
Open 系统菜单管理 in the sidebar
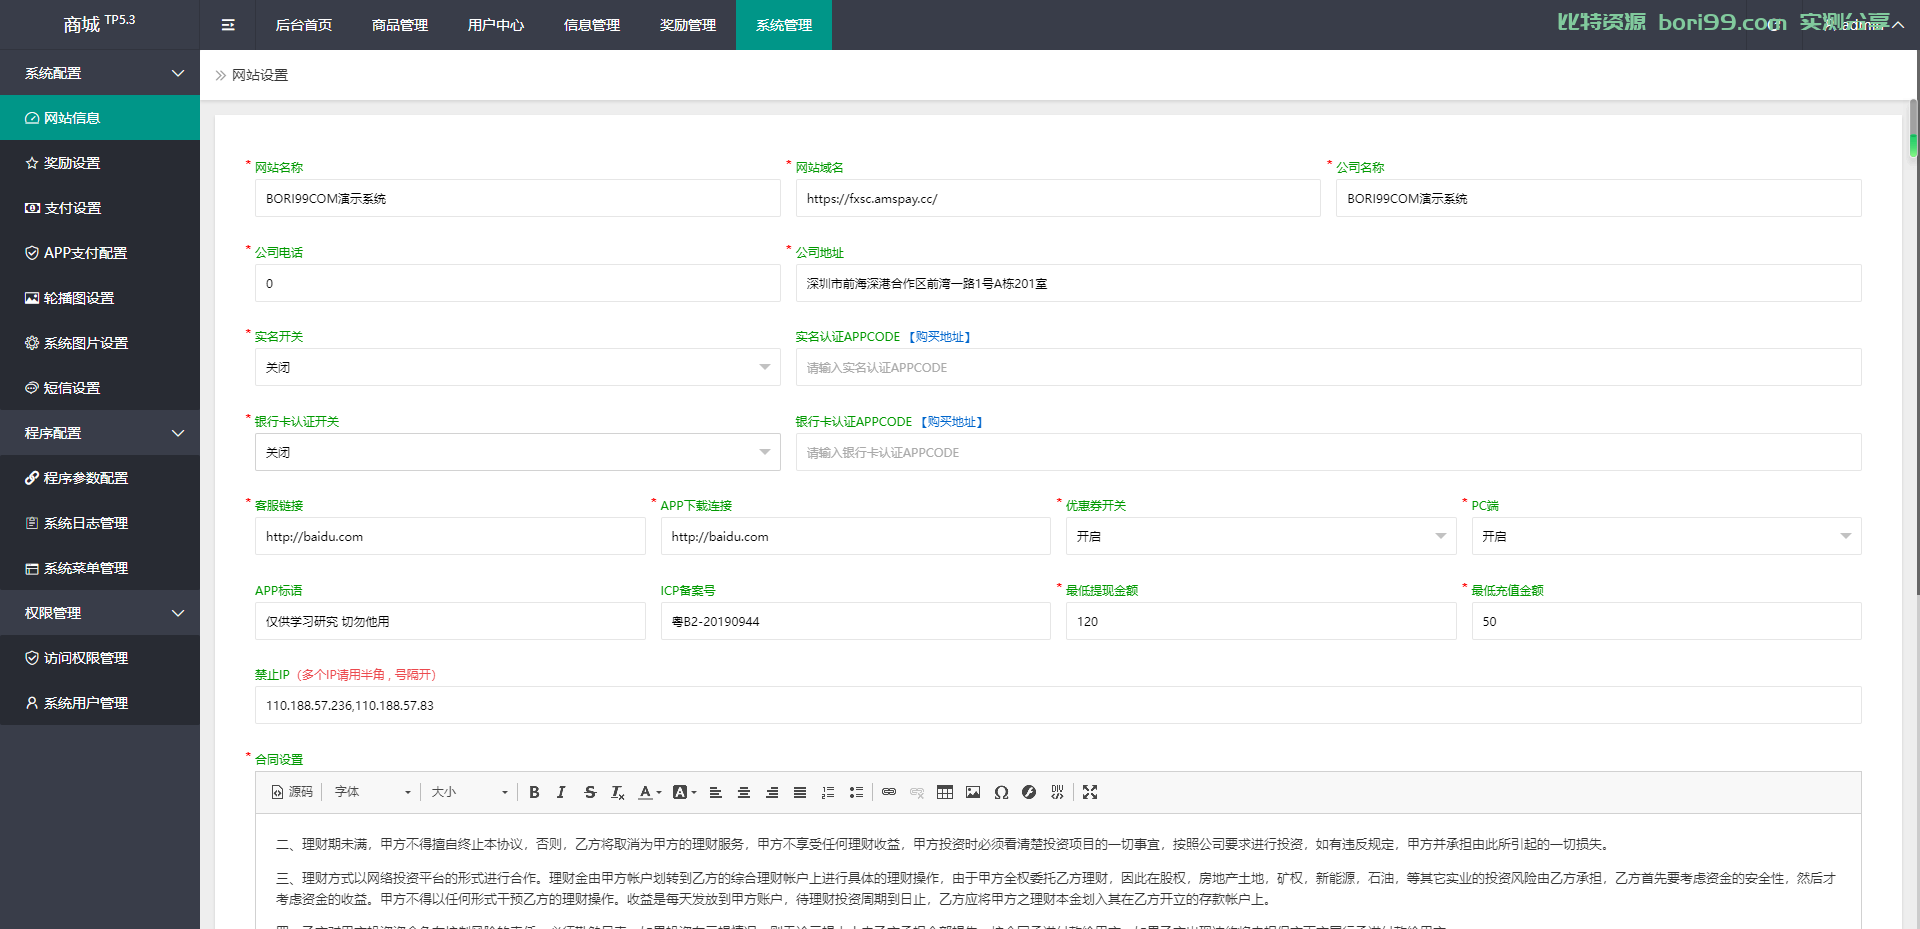pos(100,568)
